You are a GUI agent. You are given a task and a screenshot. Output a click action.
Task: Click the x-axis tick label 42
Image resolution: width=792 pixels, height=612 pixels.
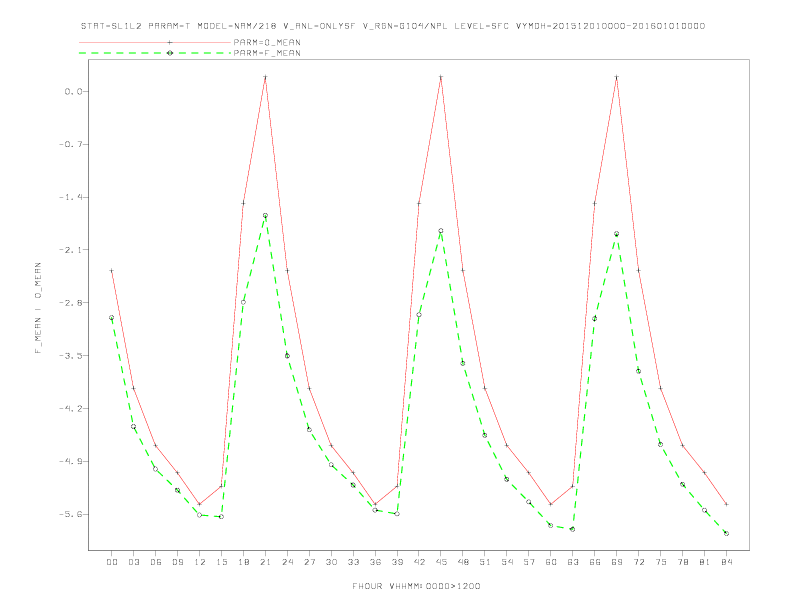[x=419, y=562]
